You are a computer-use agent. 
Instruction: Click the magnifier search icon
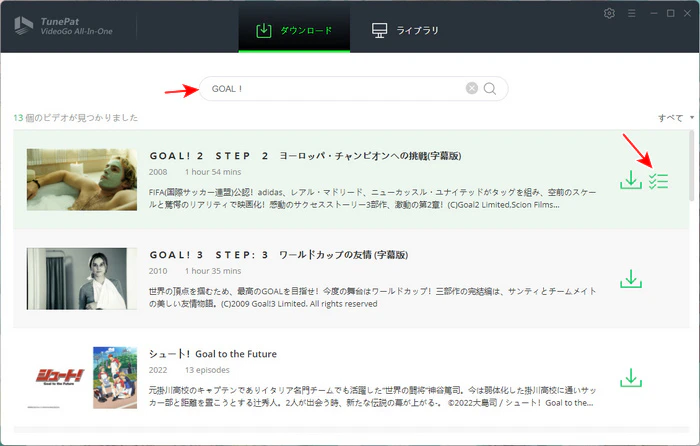point(490,88)
